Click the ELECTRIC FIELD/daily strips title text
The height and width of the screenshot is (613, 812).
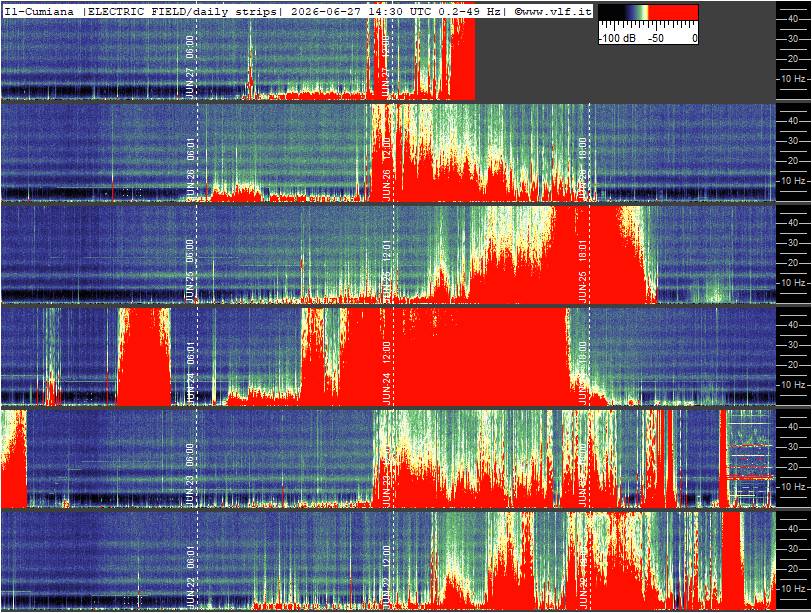coord(181,11)
